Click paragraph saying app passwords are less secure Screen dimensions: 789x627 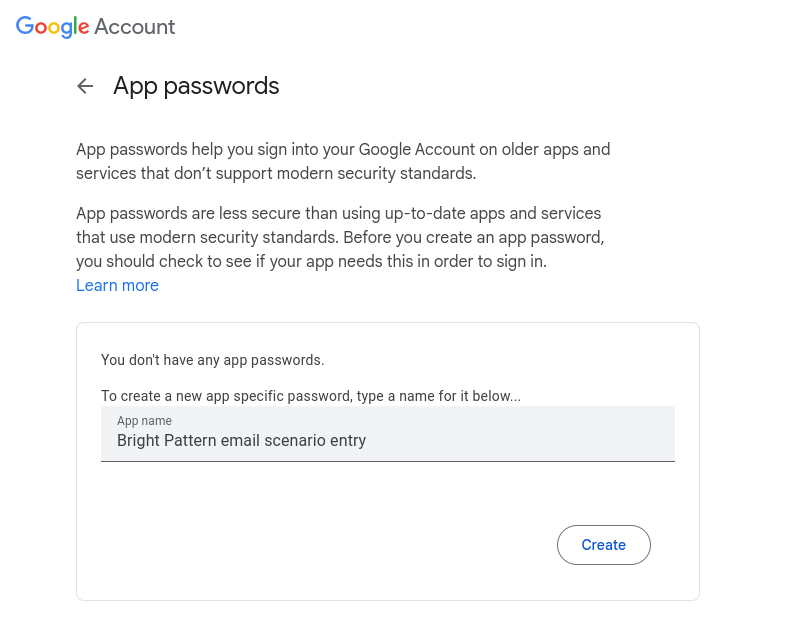click(340, 237)
